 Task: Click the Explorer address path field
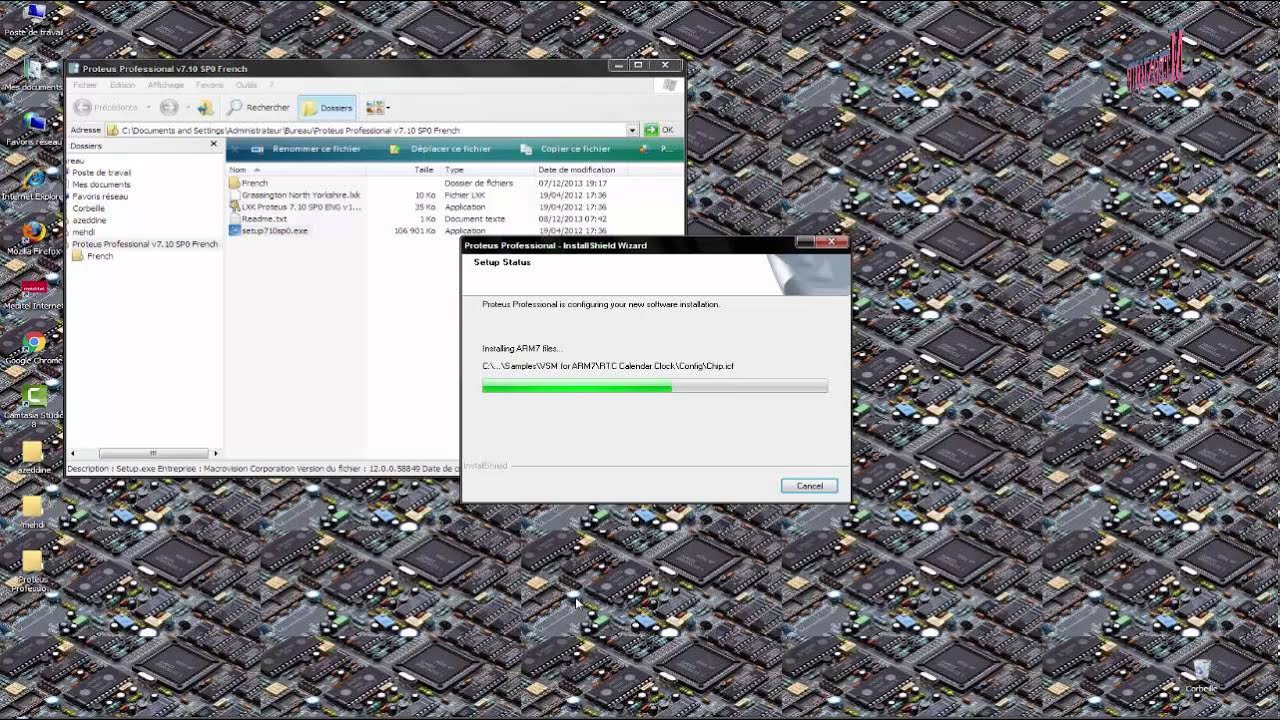coord(365,130)
